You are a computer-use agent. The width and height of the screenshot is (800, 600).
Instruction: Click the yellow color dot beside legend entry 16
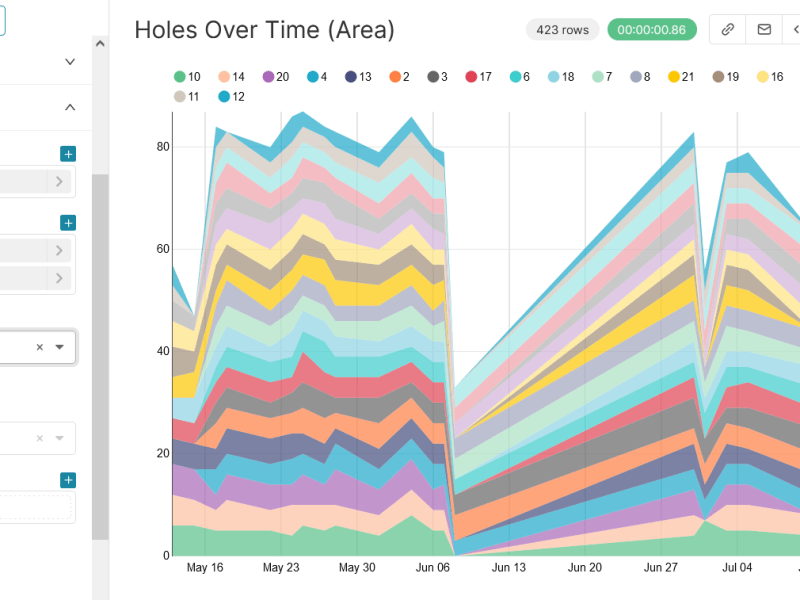(762, 76)
